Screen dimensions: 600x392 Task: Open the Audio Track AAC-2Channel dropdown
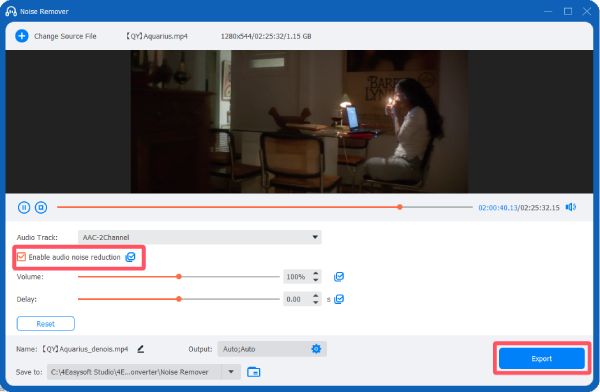(200, 237)
